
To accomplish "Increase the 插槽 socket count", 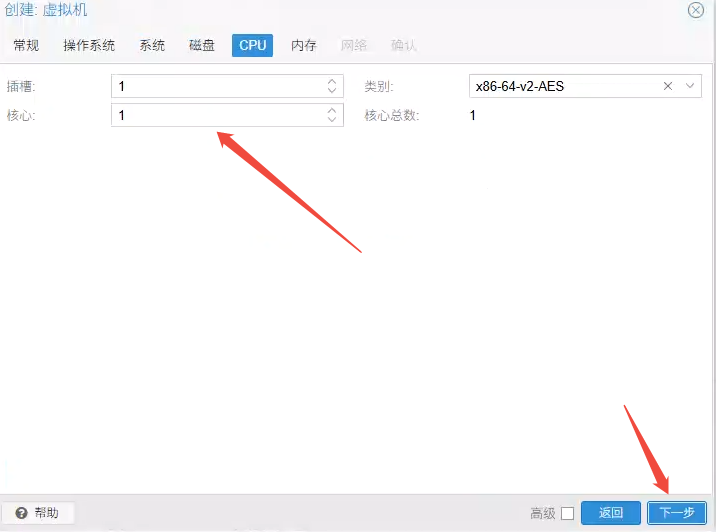I will click(332, 82).
